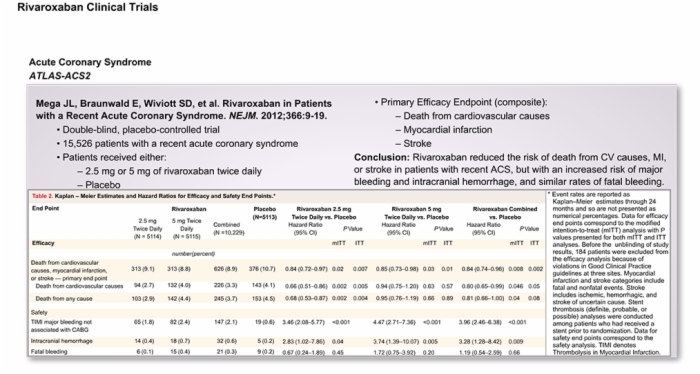700x374 pixels.
Task: Click the Primary Efficacy Endpoint bullet
Action: (461, 102)
